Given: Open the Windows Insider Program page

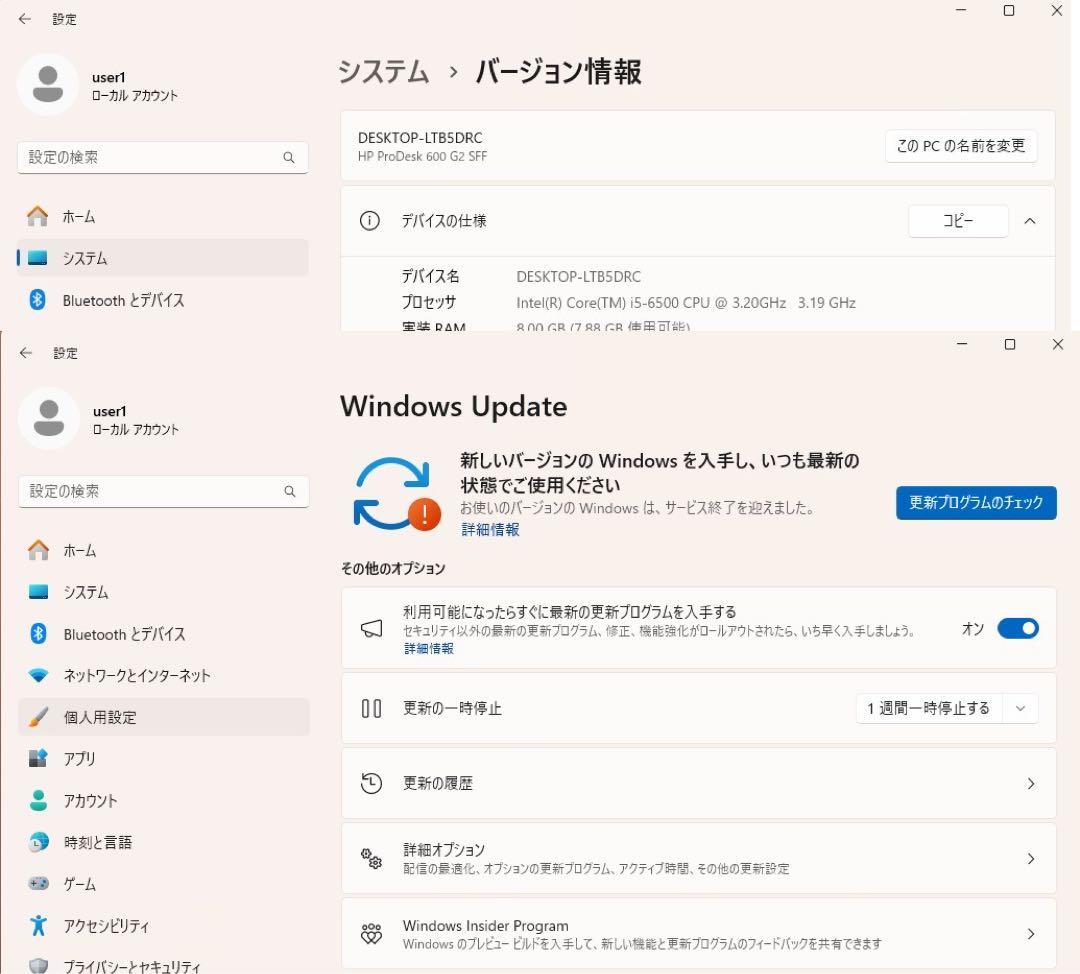Looking at the screenshot, I should click(1030, 933).
